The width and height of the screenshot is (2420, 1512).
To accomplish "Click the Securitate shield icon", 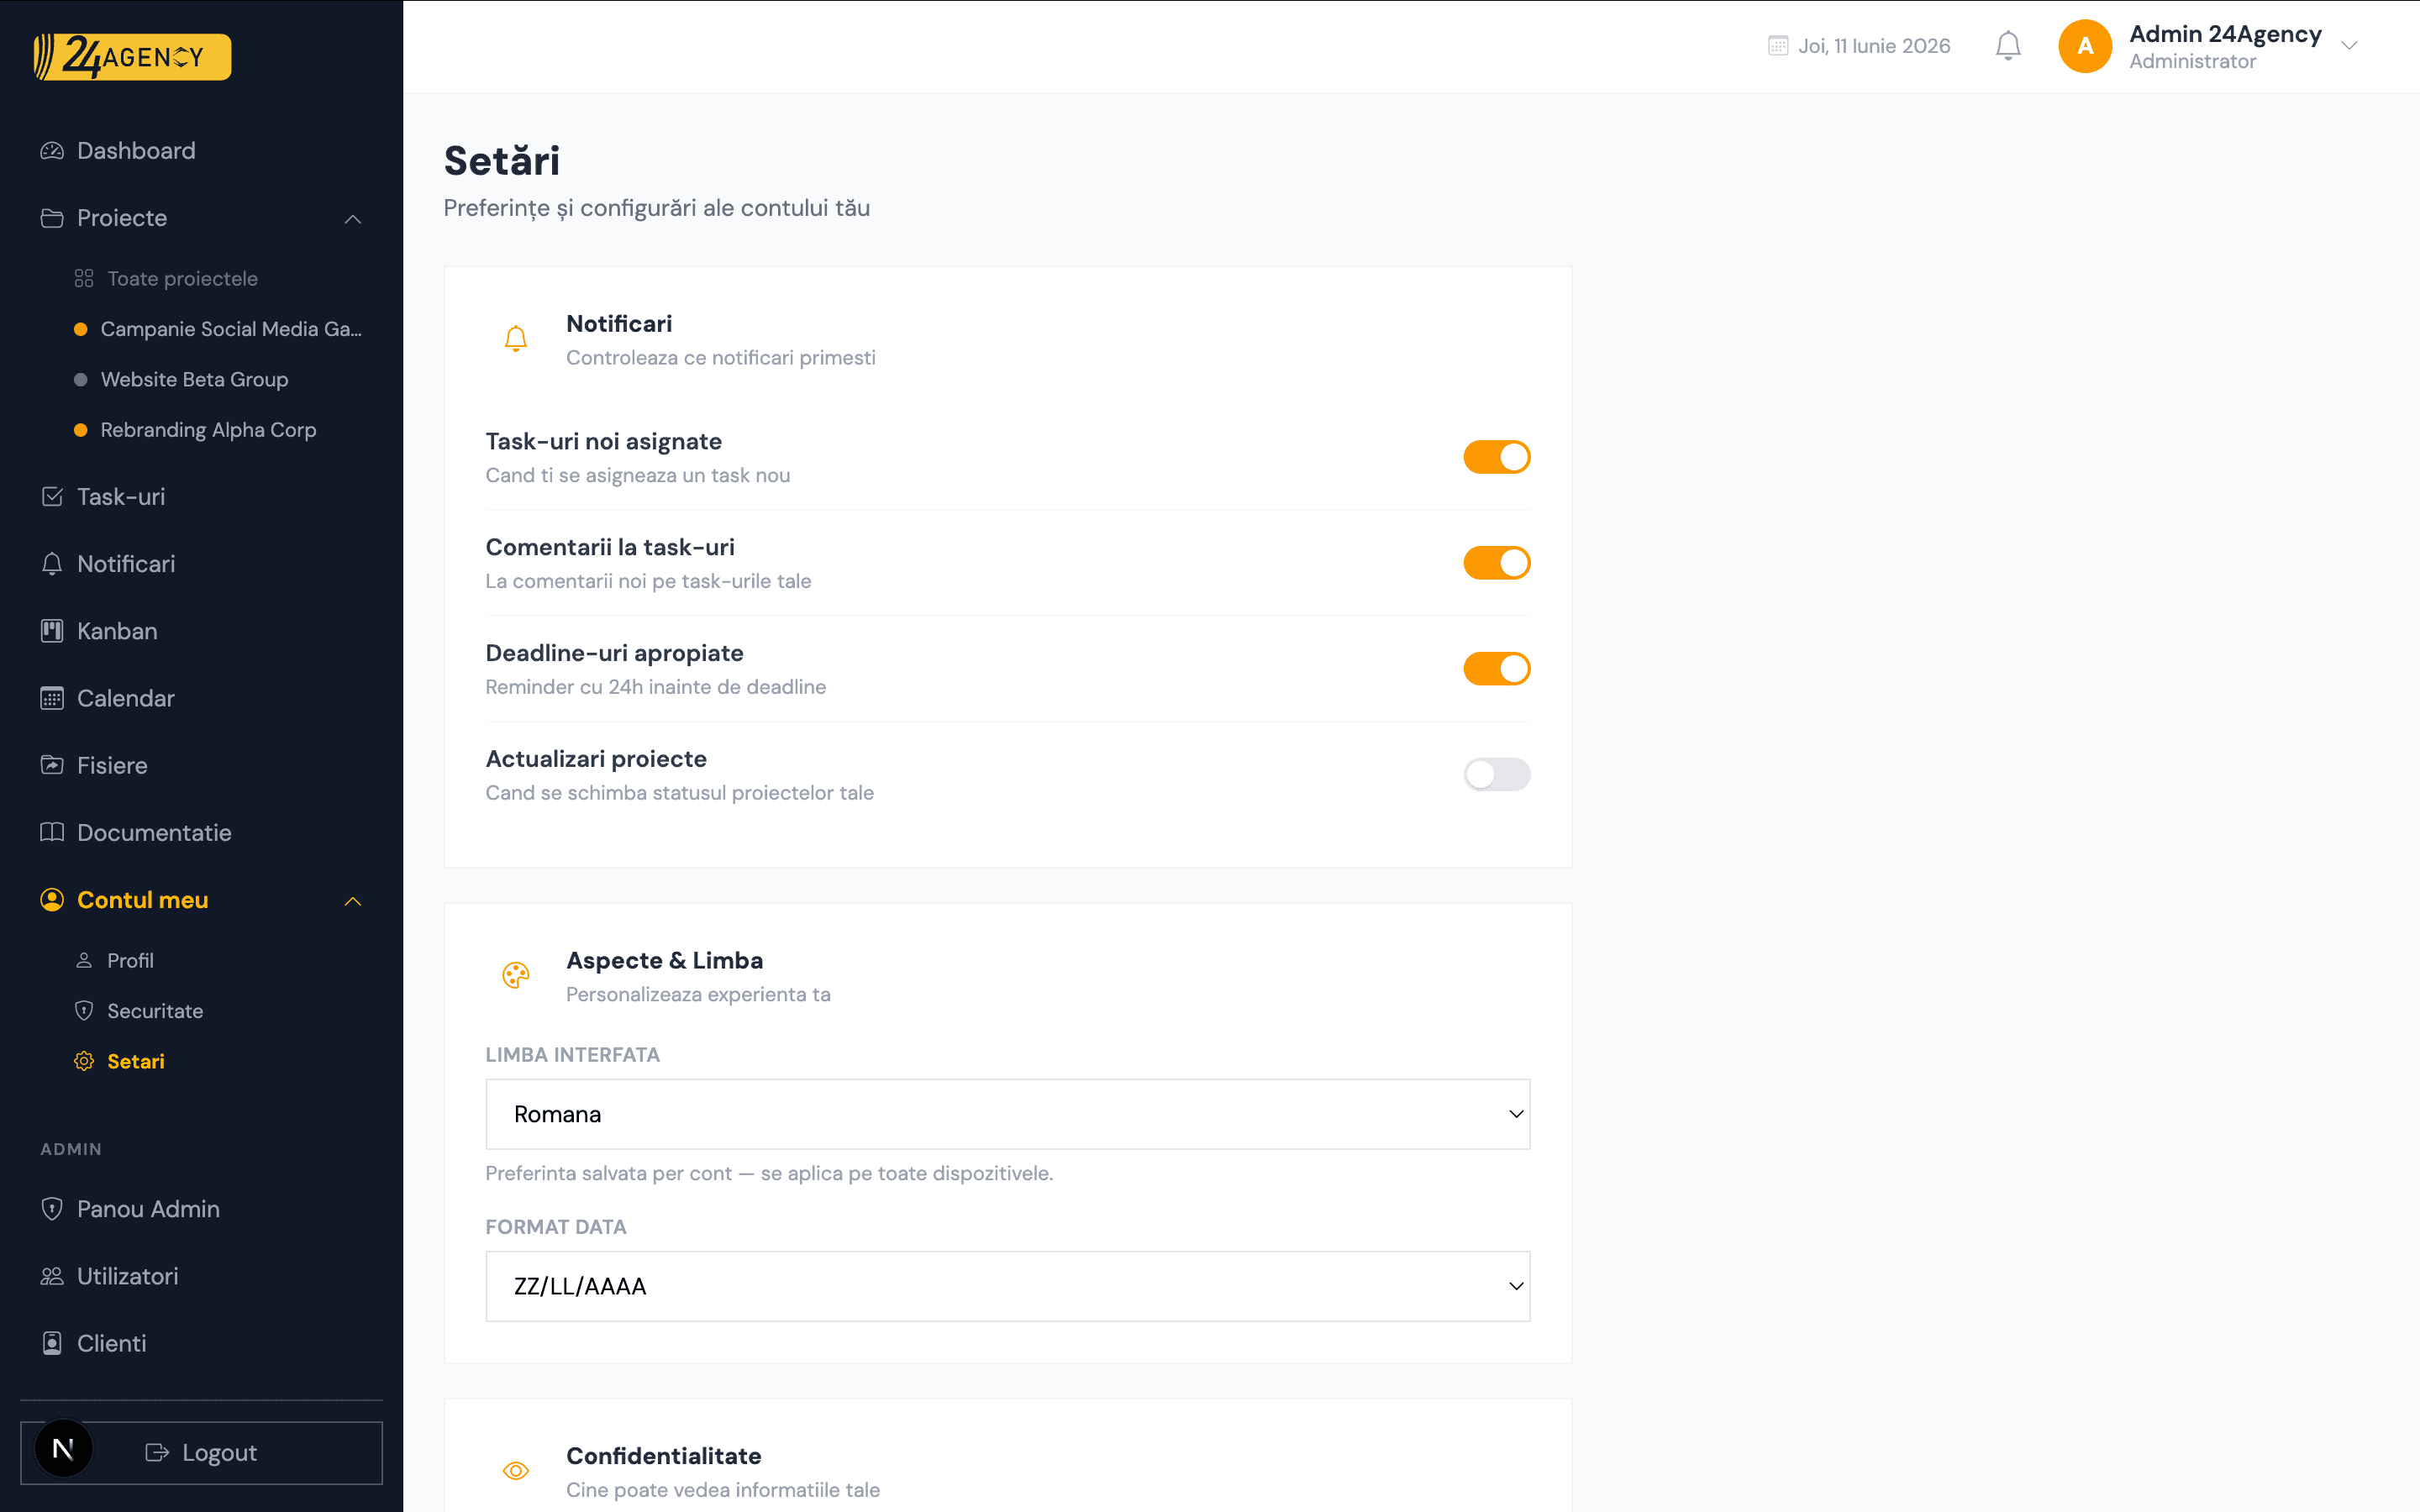I will (84, 1010).
